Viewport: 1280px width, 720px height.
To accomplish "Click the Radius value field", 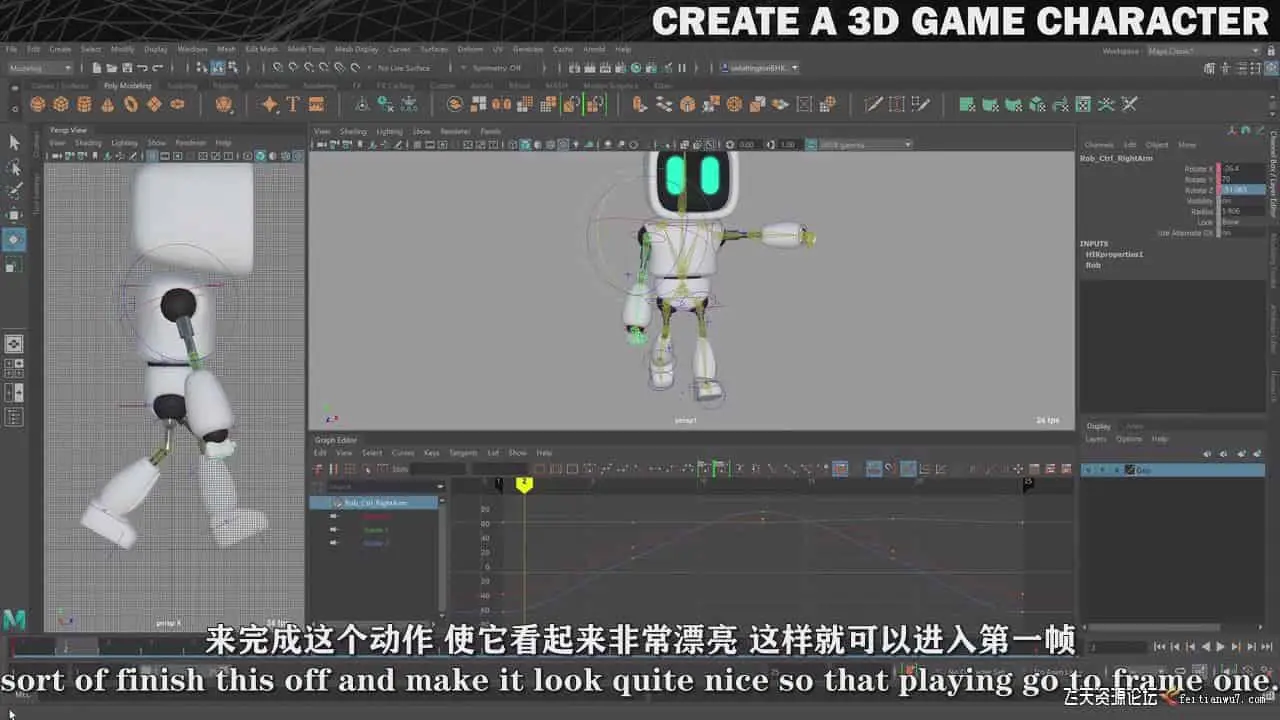I will click(1243, 212).
